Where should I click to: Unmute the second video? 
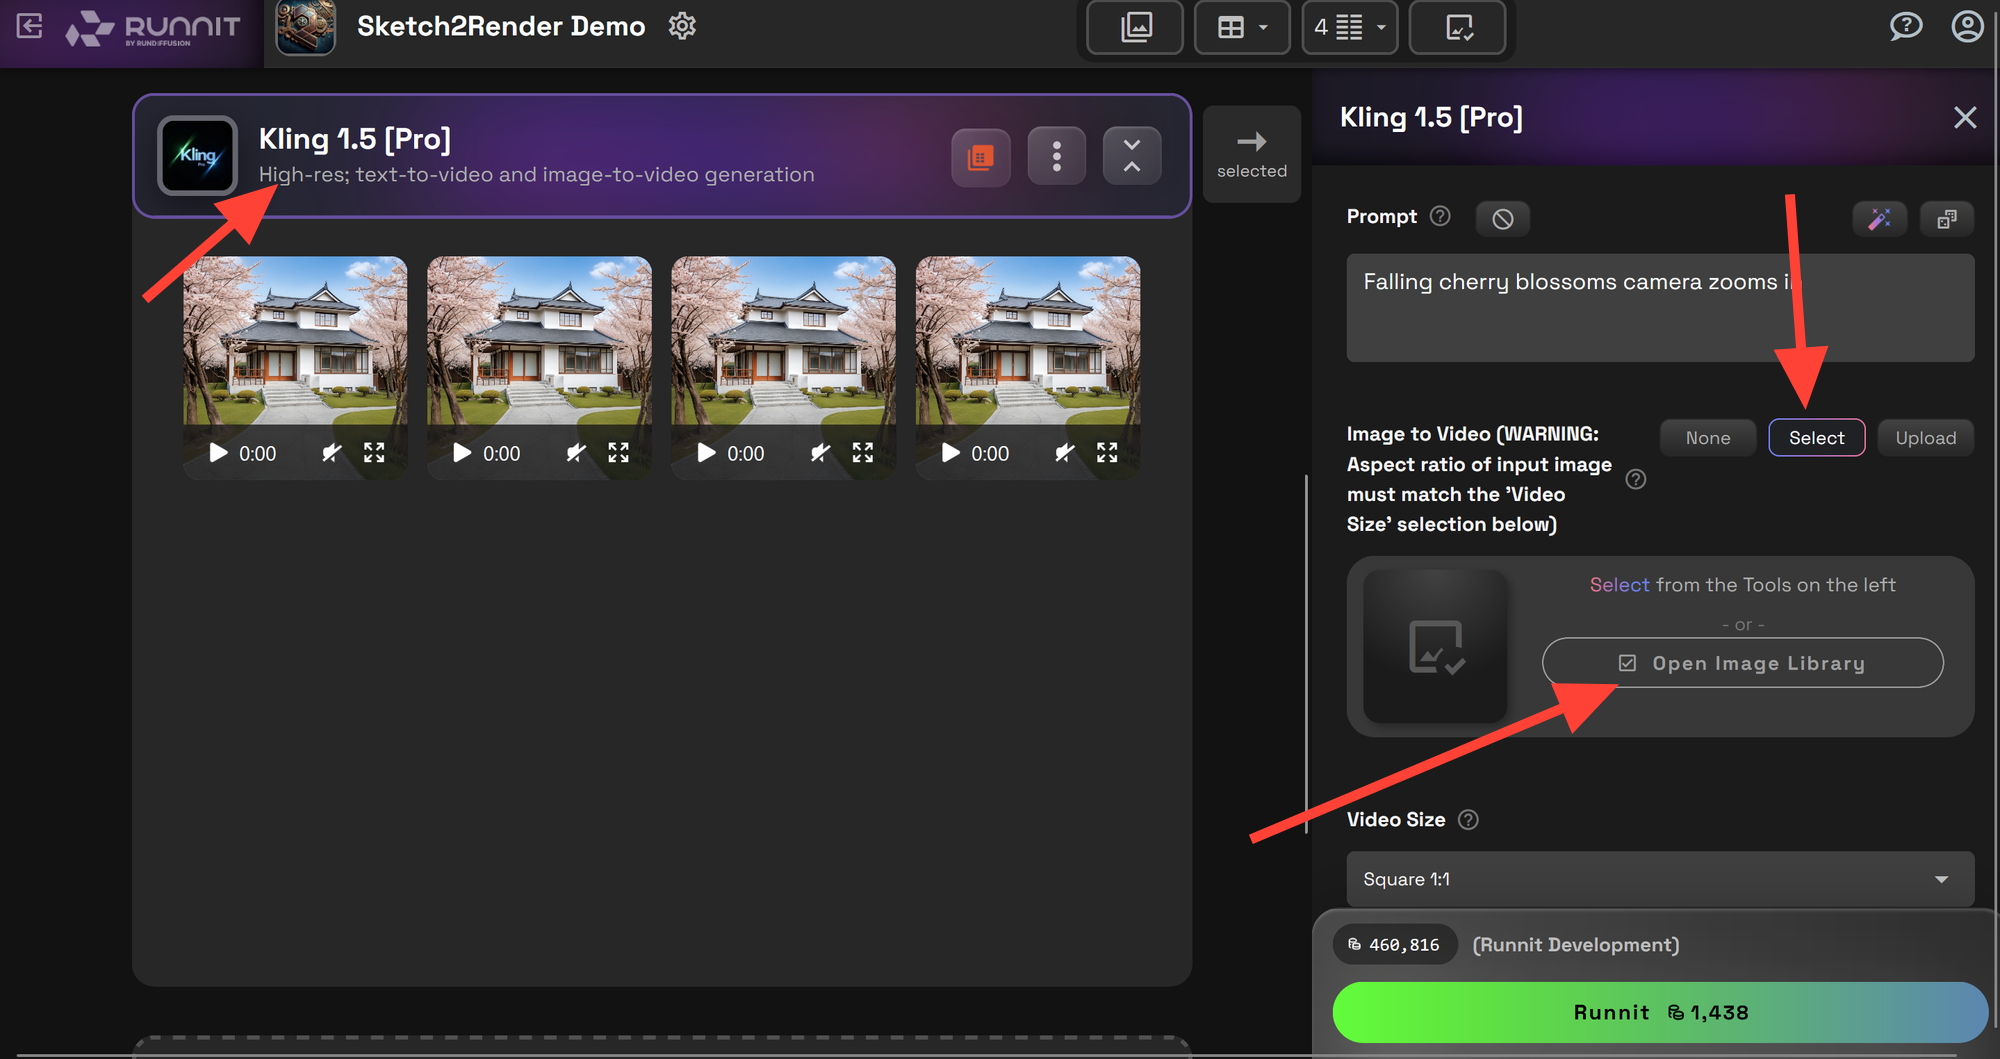(576, 453)
